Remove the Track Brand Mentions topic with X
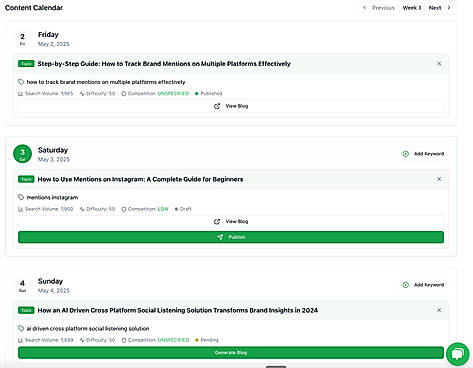 tap(439, 63)
